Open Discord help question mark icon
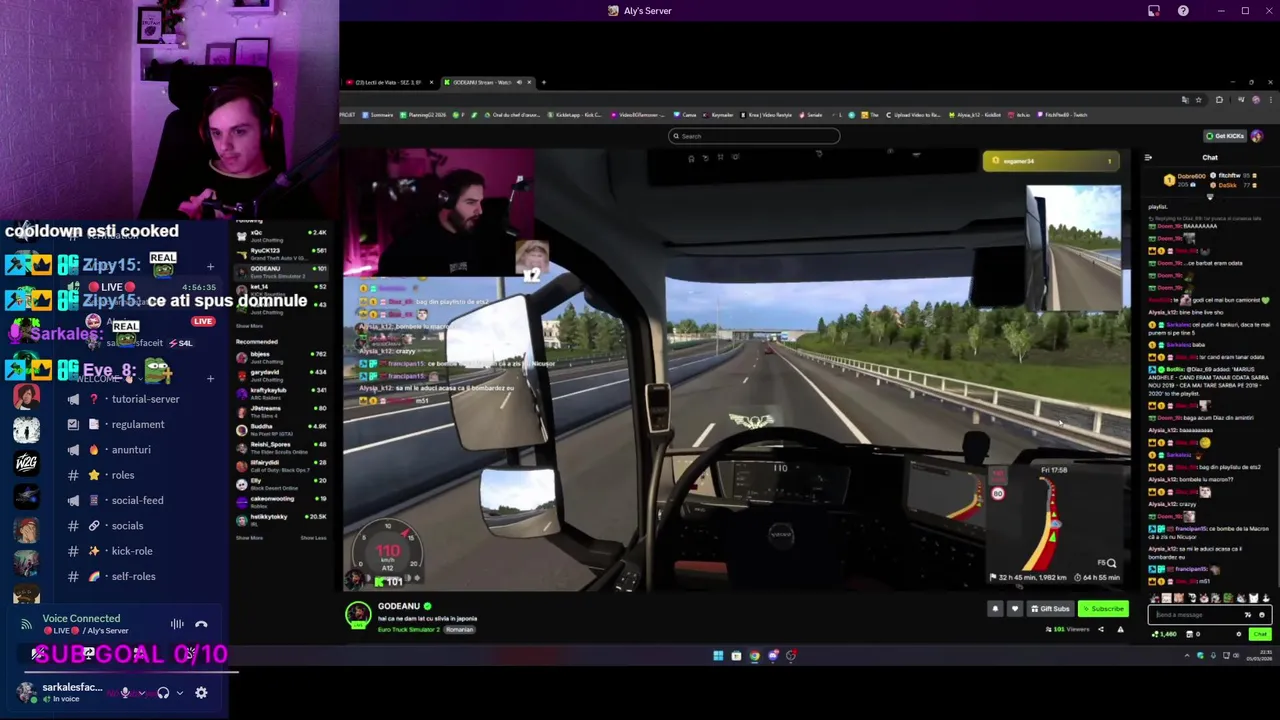This screenshot has height=720, width=1280. click(1183, 11)
